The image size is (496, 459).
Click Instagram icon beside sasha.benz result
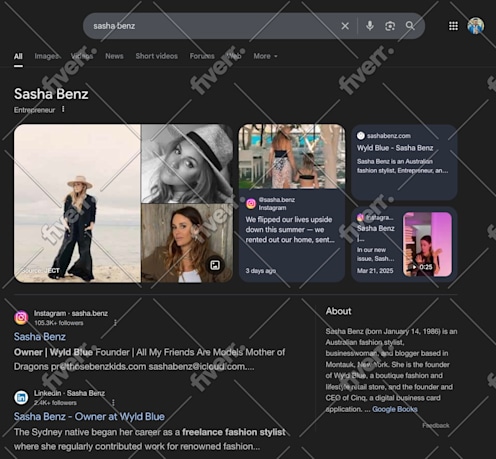click(21, 317)
